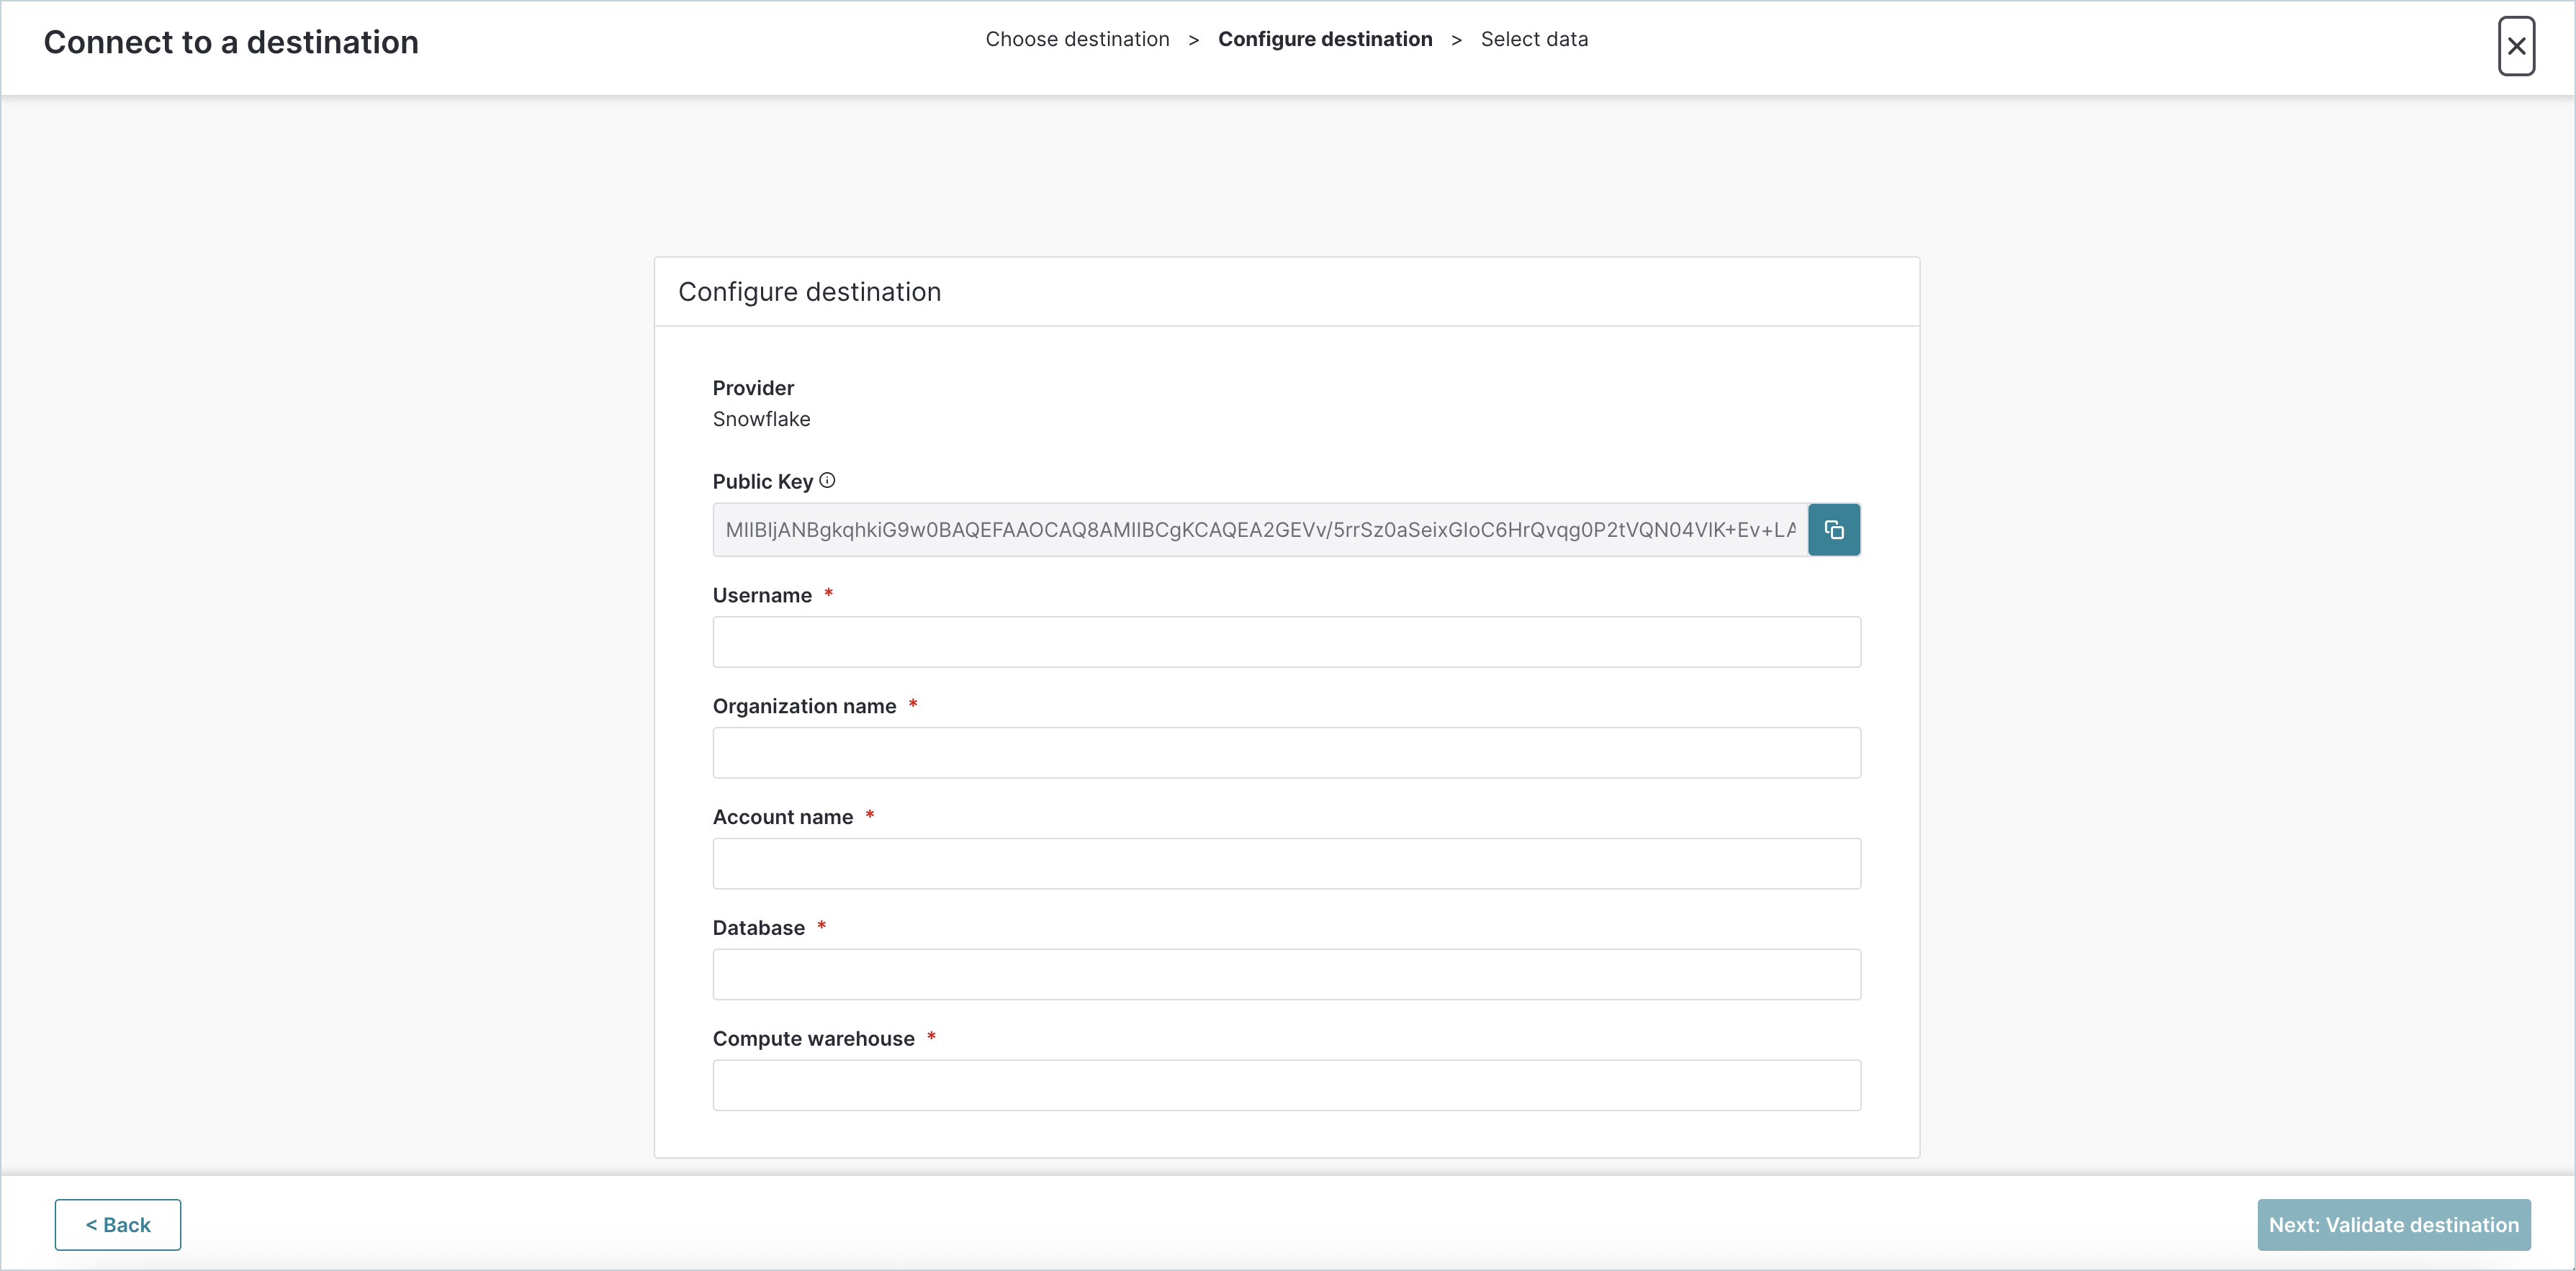Close the Connect to a destination dialog
The width and height of the screenshot is (2576, 1271).
click(2516, 46)
